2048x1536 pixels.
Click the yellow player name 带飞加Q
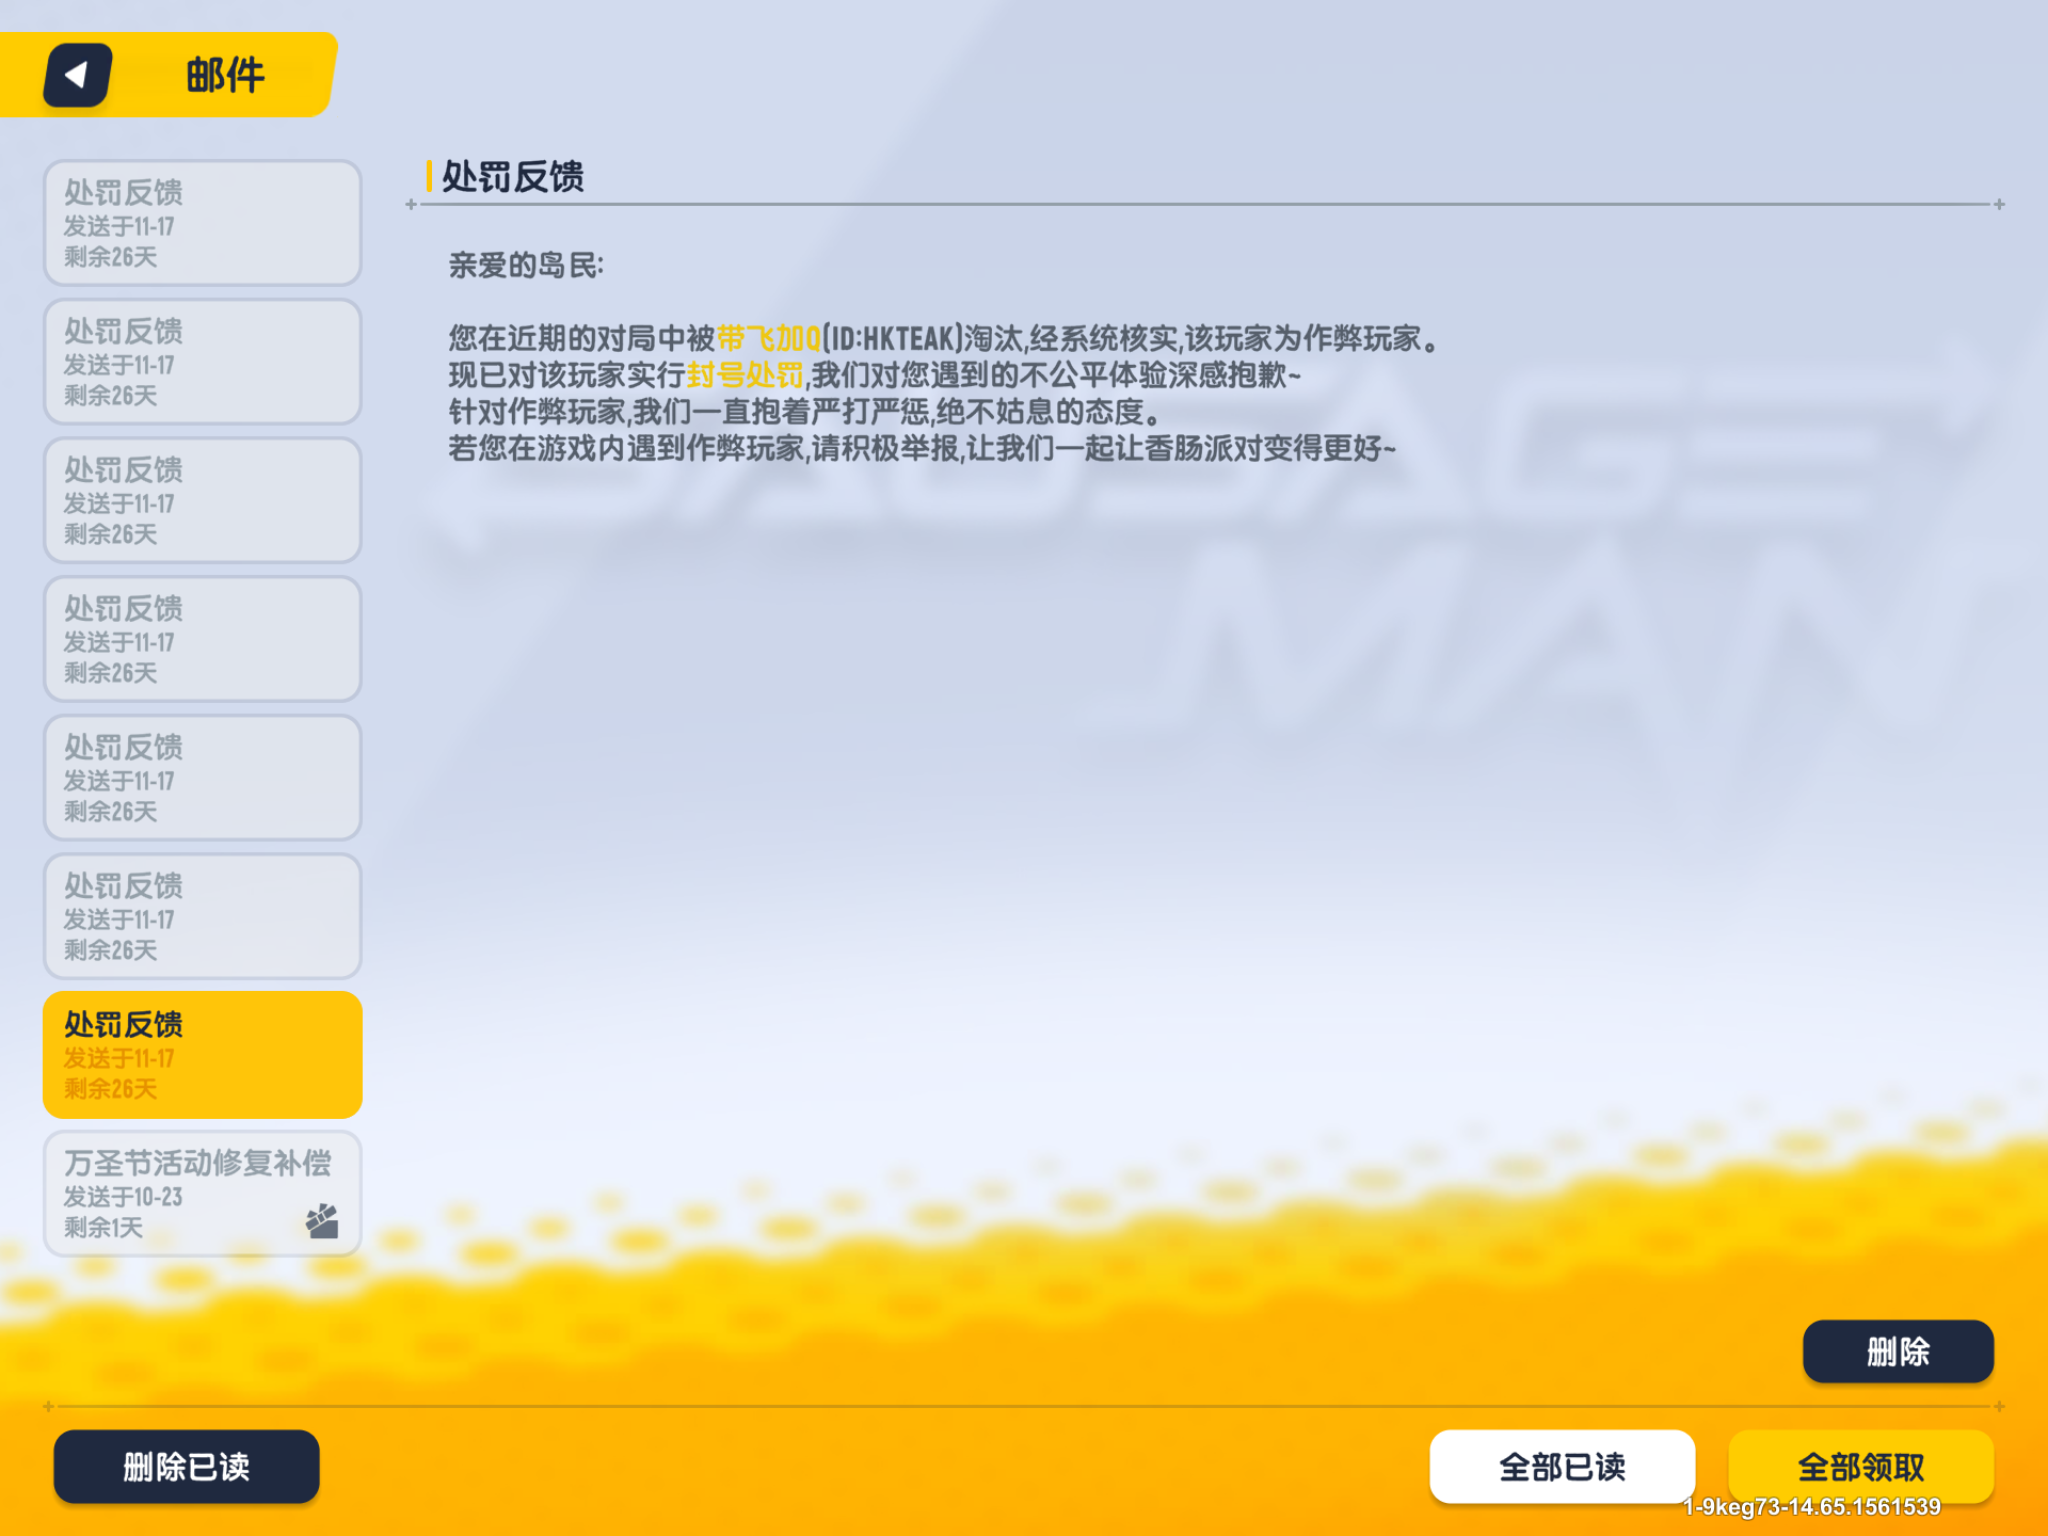(768, 339)
